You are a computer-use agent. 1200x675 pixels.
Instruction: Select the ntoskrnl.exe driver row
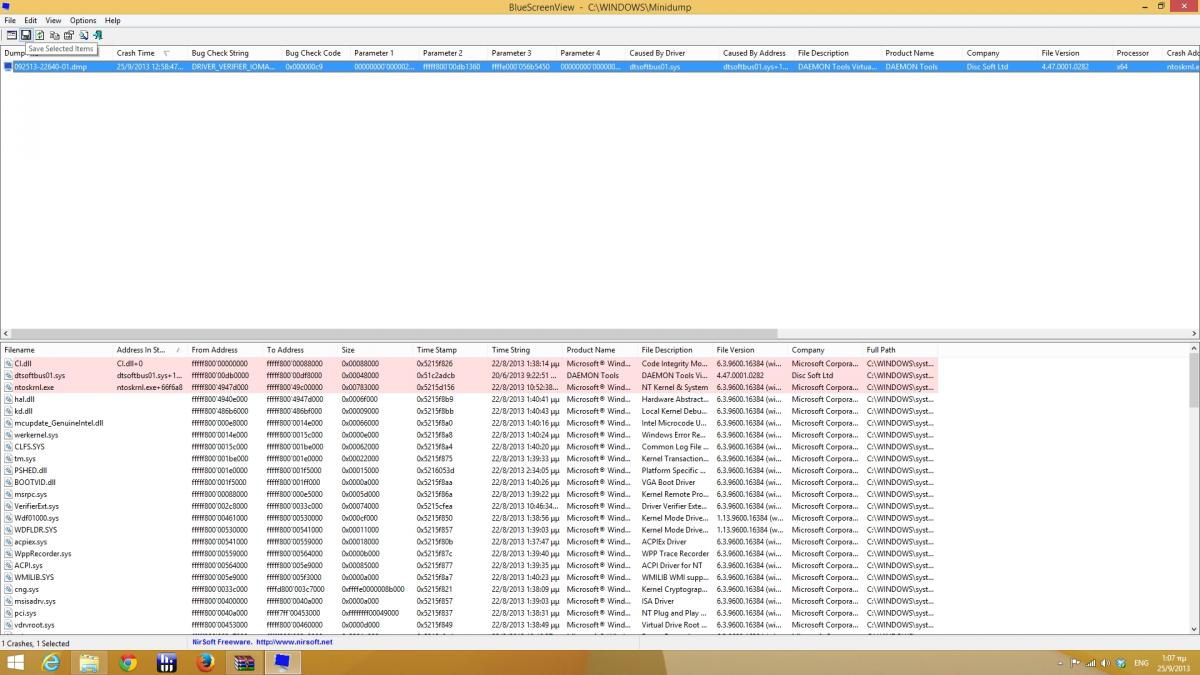pos(470,387)
